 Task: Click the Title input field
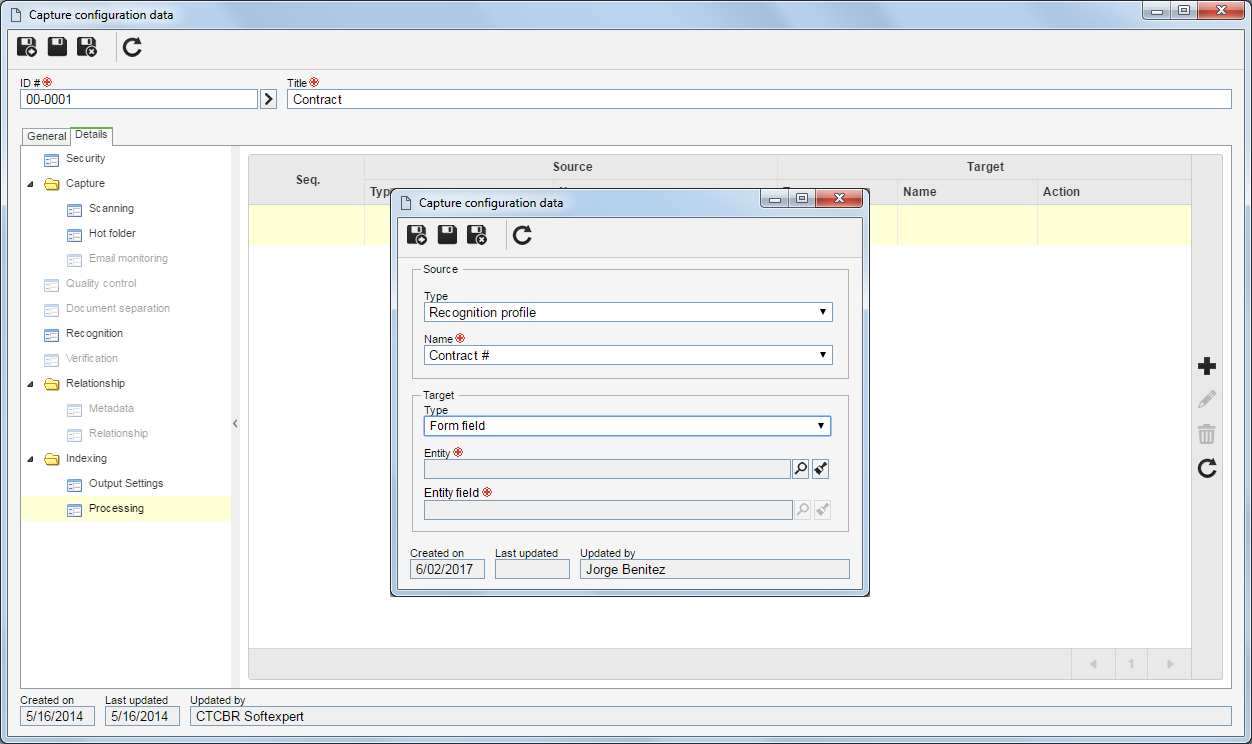759,99
